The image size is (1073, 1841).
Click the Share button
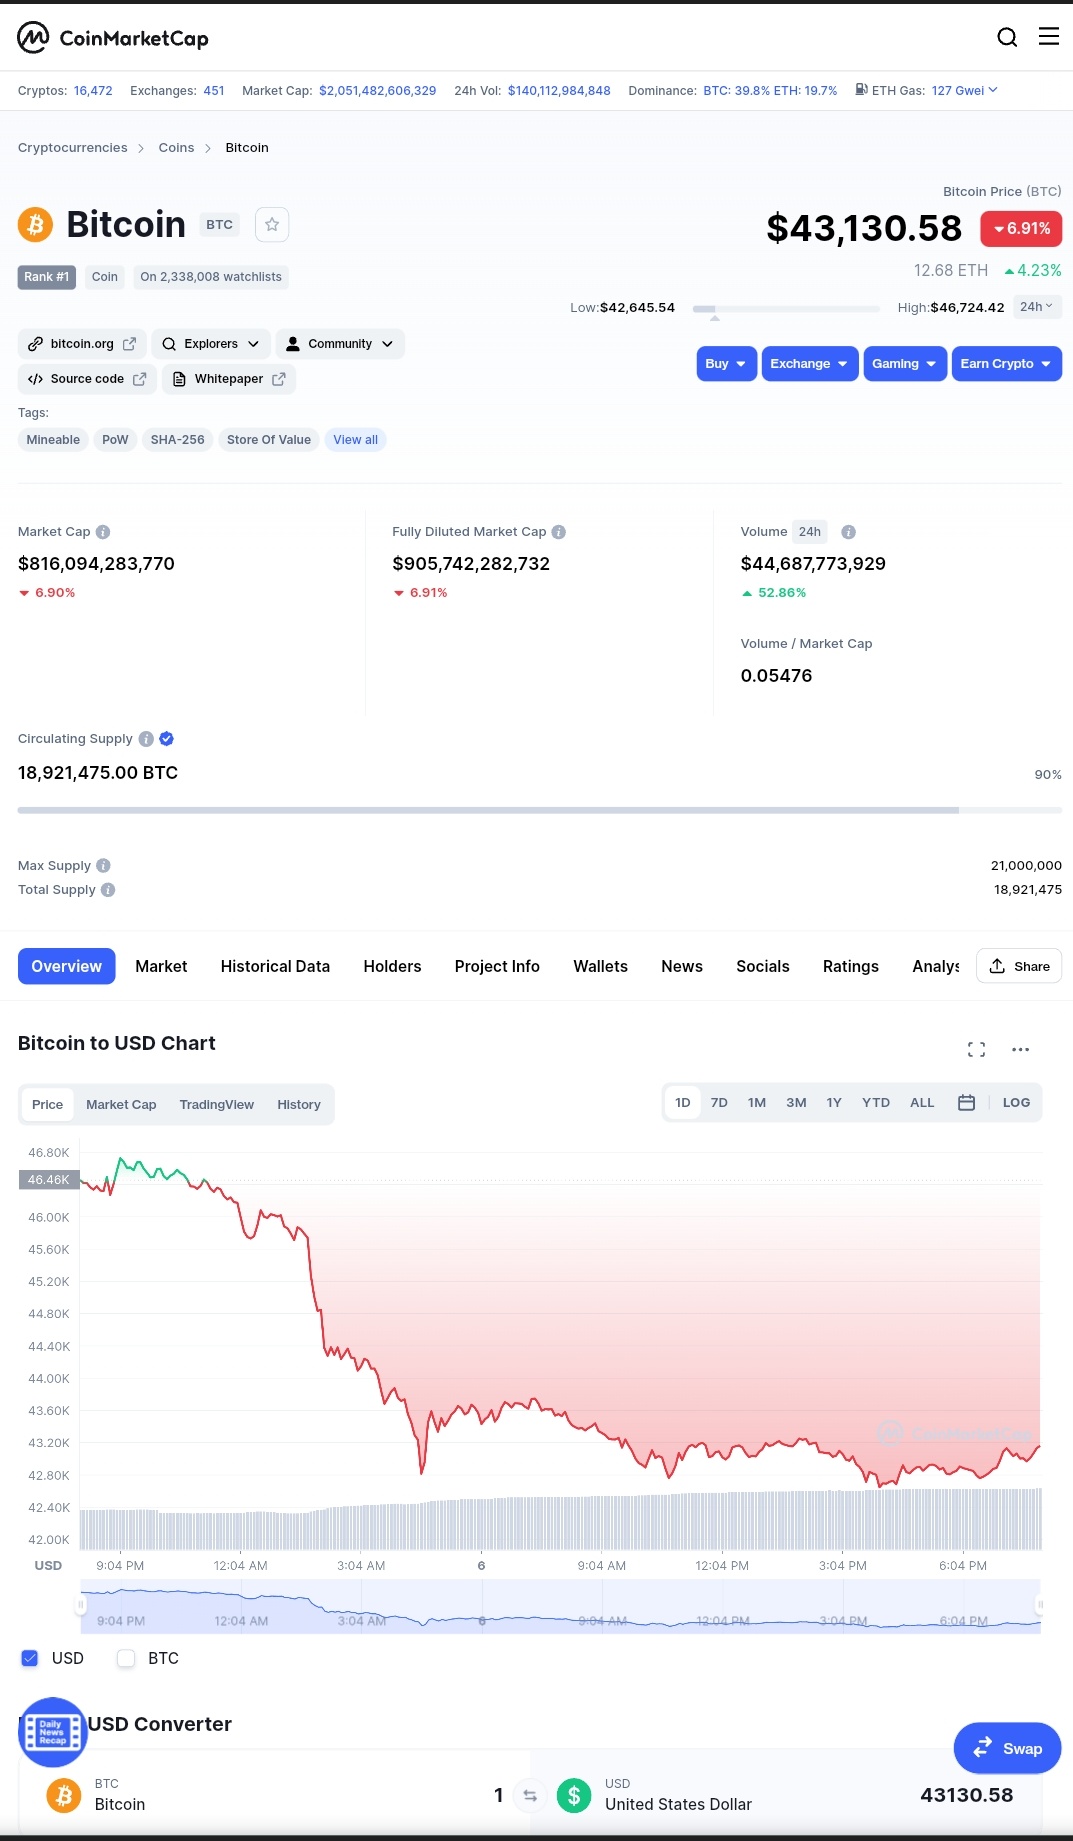point(1019,966)
